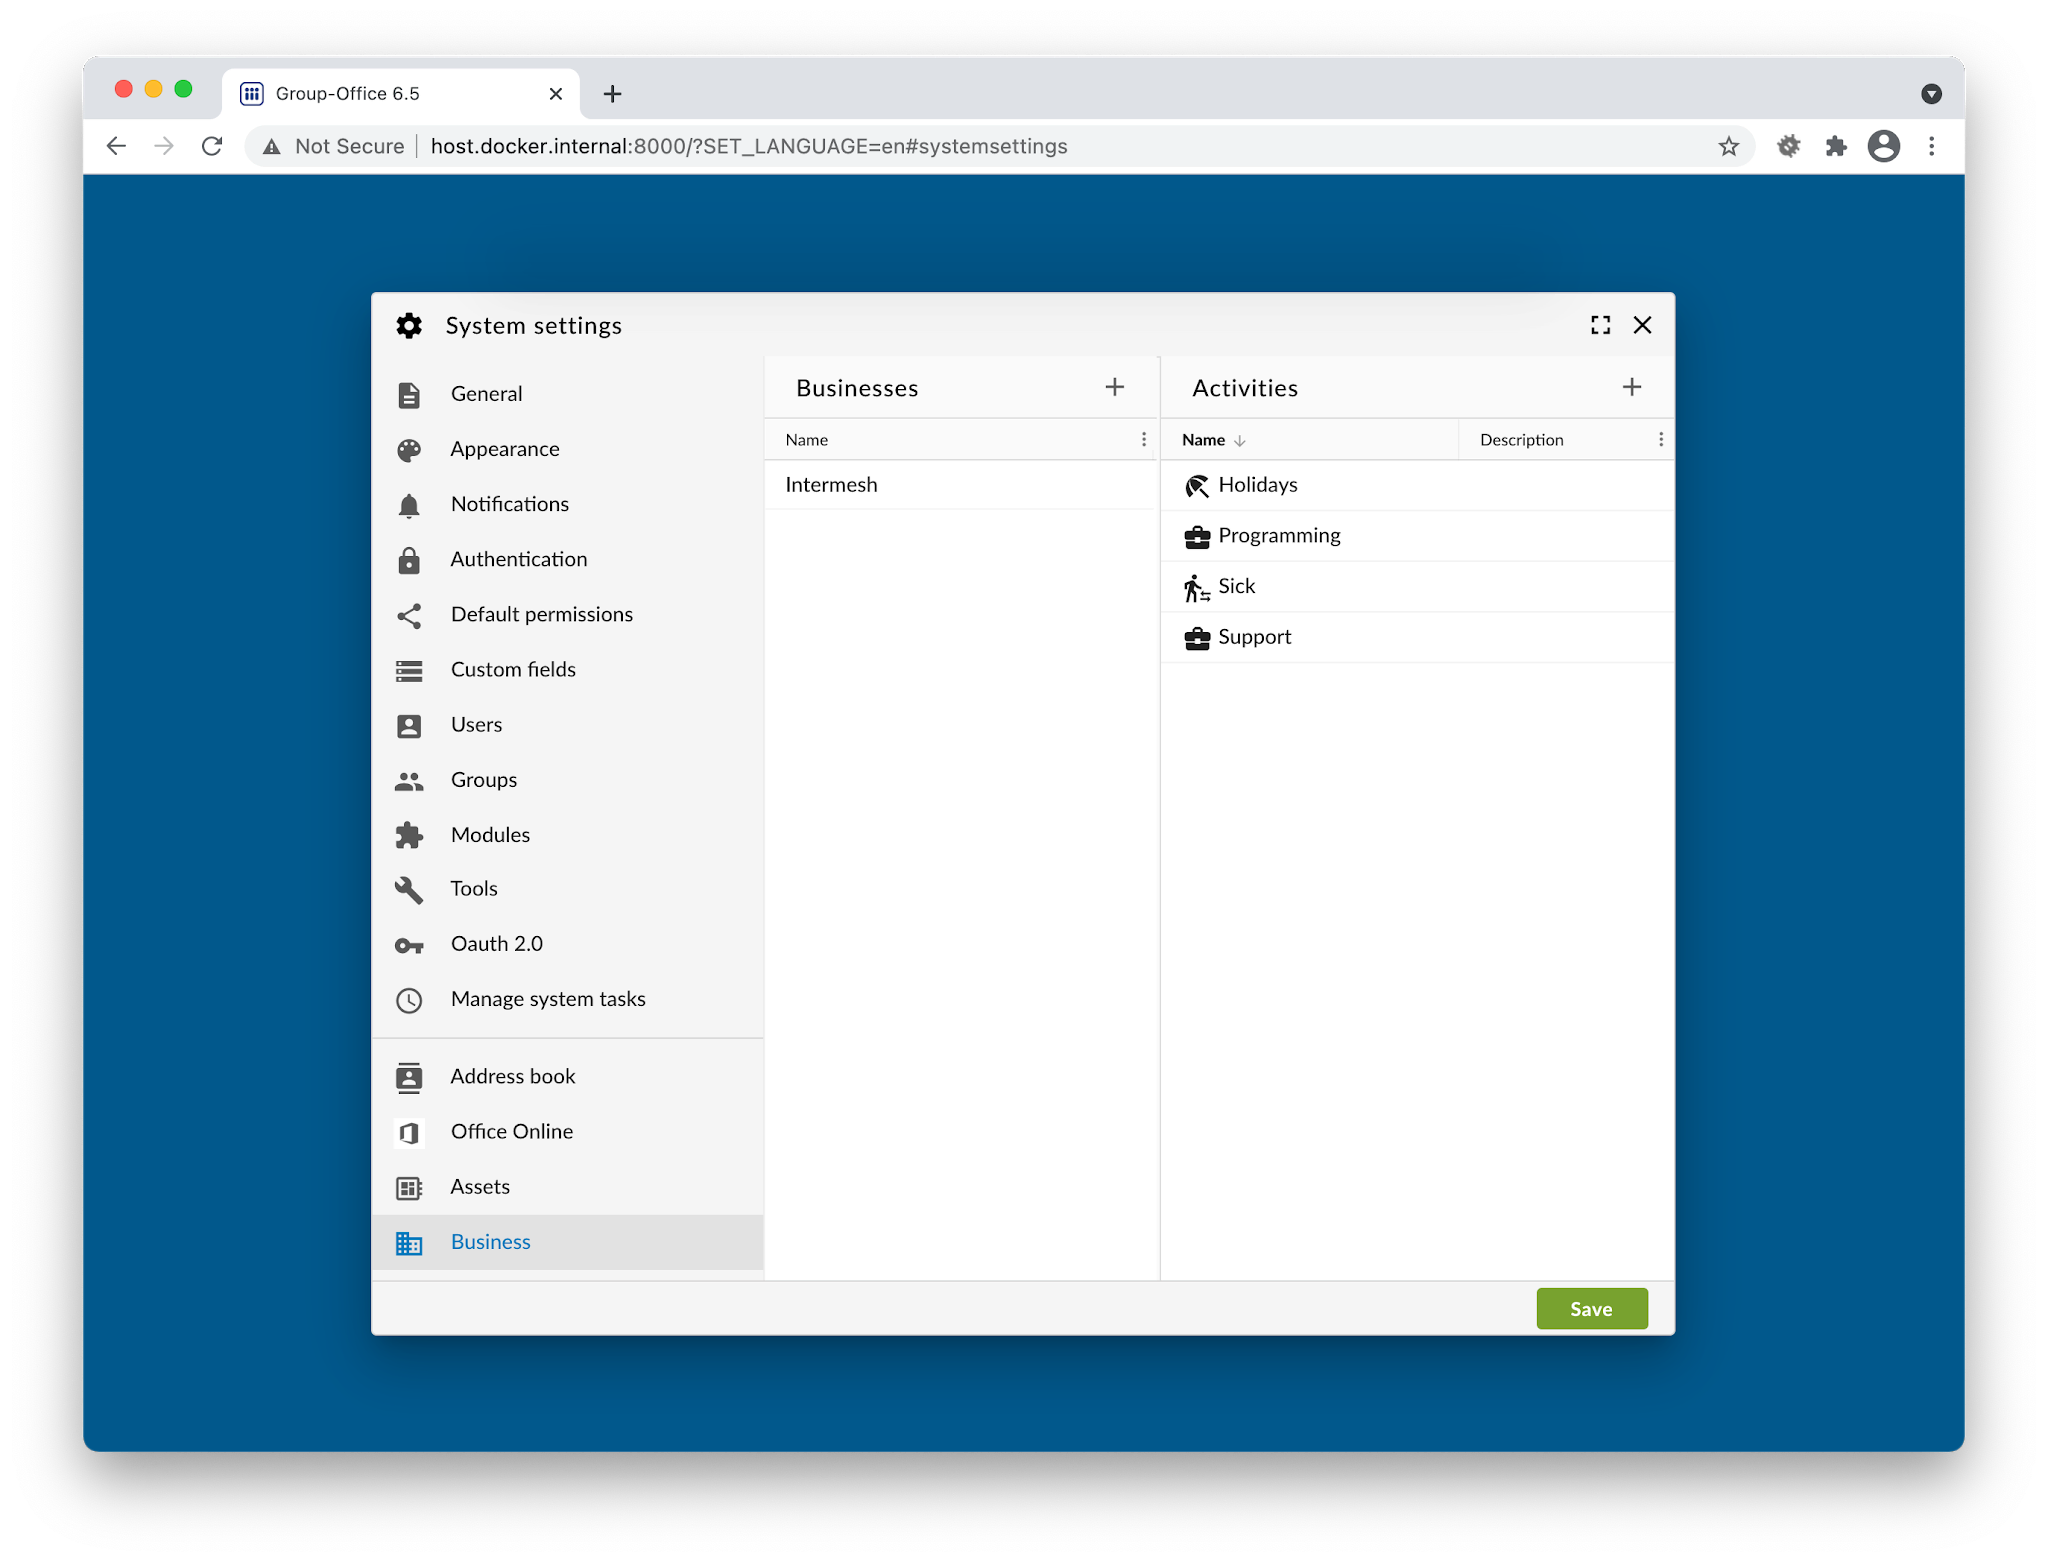Add a new activity with plus icon

[x=1631, y=387]
